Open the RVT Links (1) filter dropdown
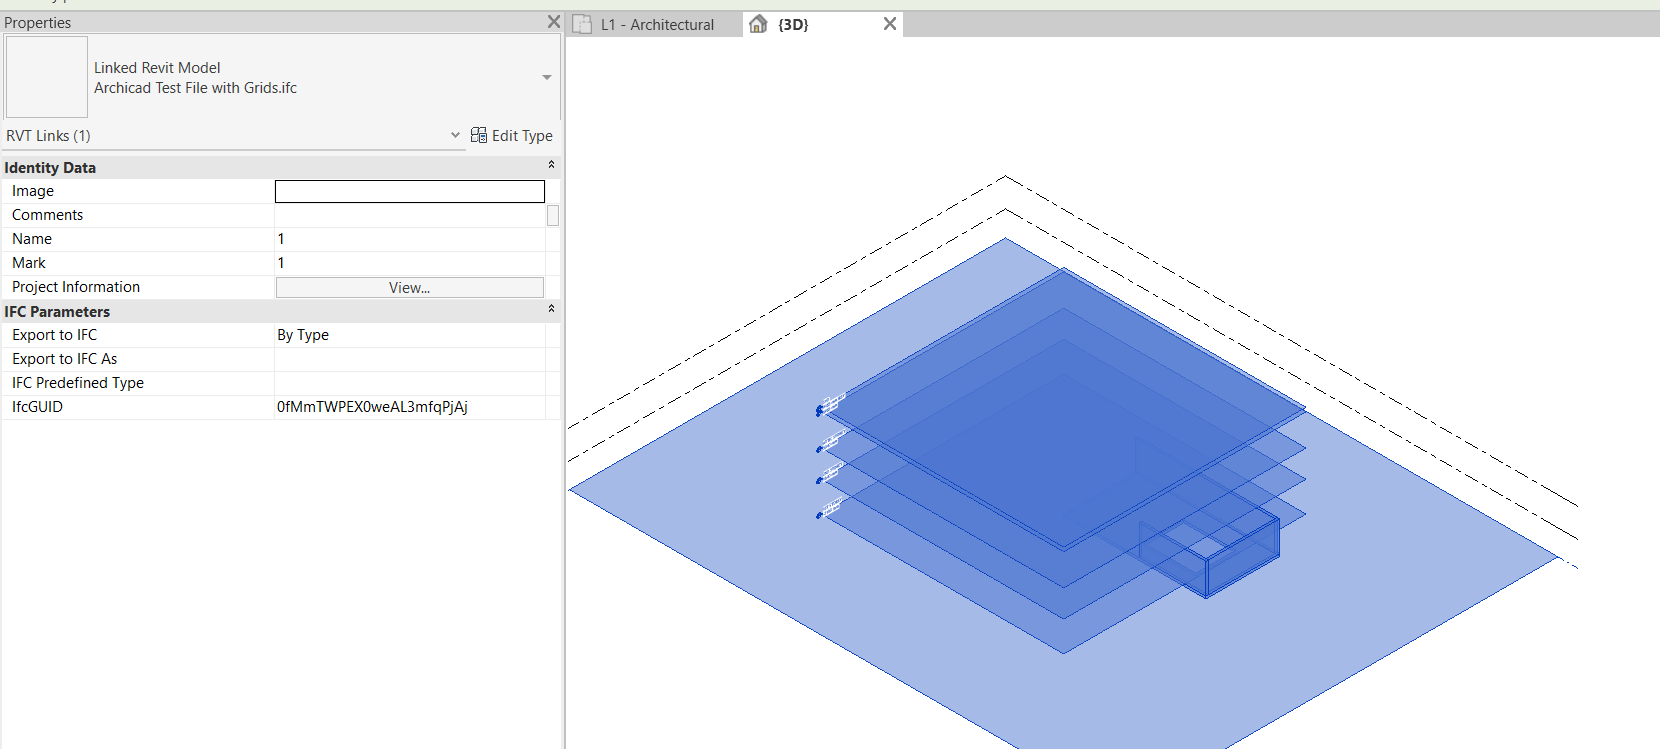 tap(455, 135)
